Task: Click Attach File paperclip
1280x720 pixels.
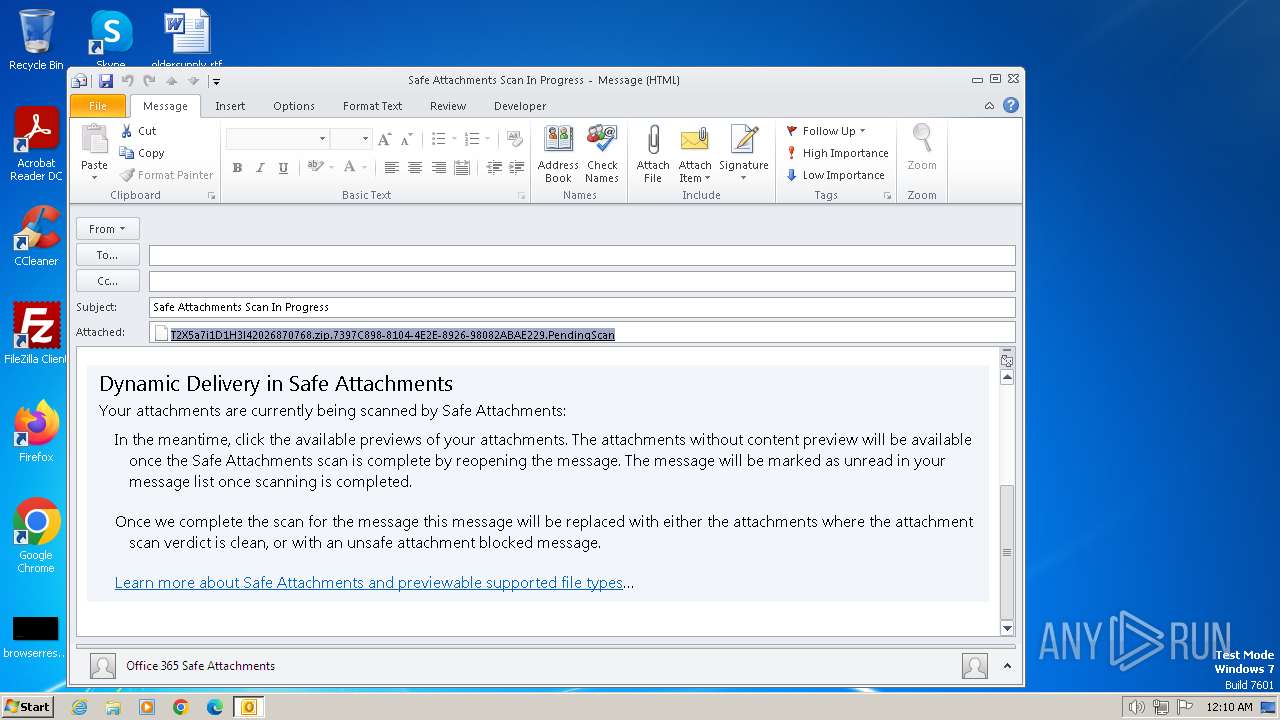Action: click(653, 154)
